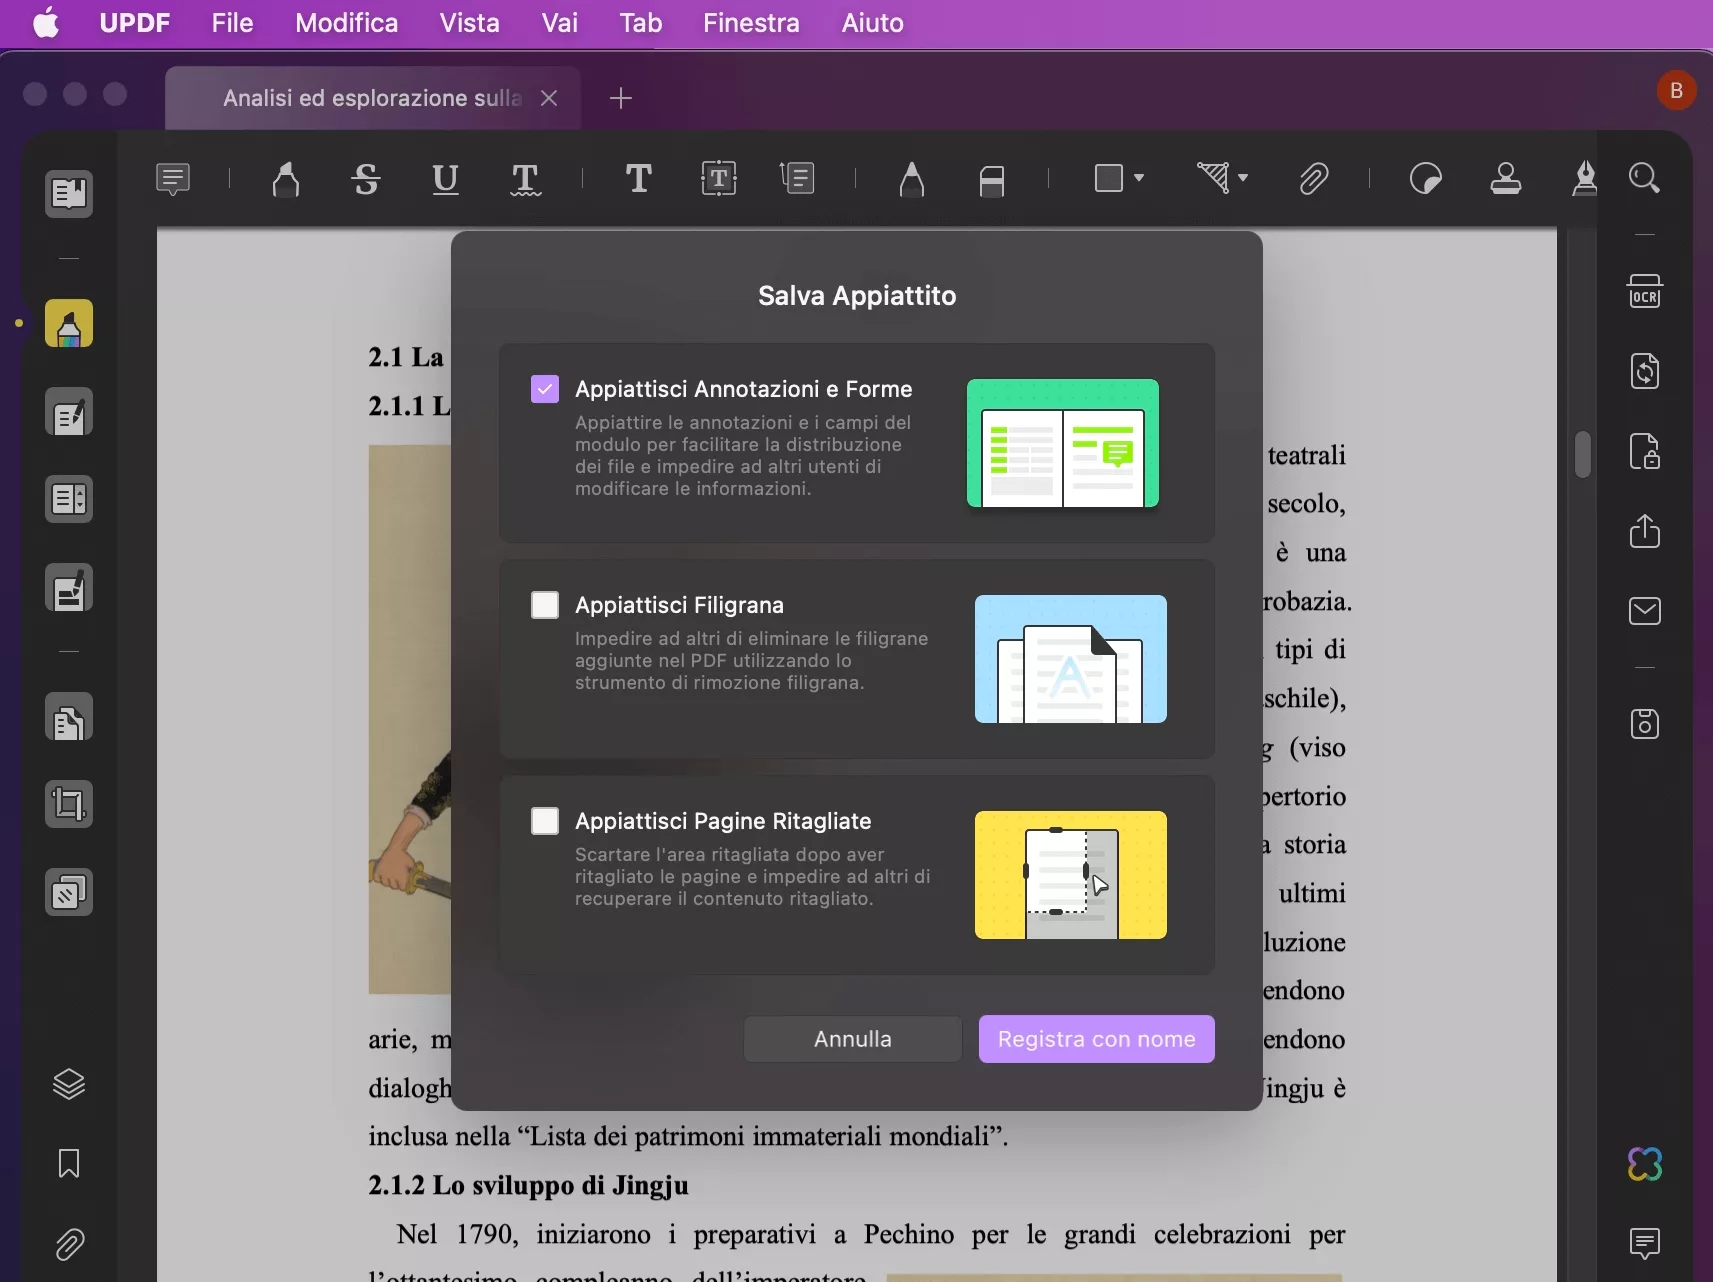Screen dimensions: 1713x1282
Task: Select the sticky note comment tool
Action: pos(173,179)
